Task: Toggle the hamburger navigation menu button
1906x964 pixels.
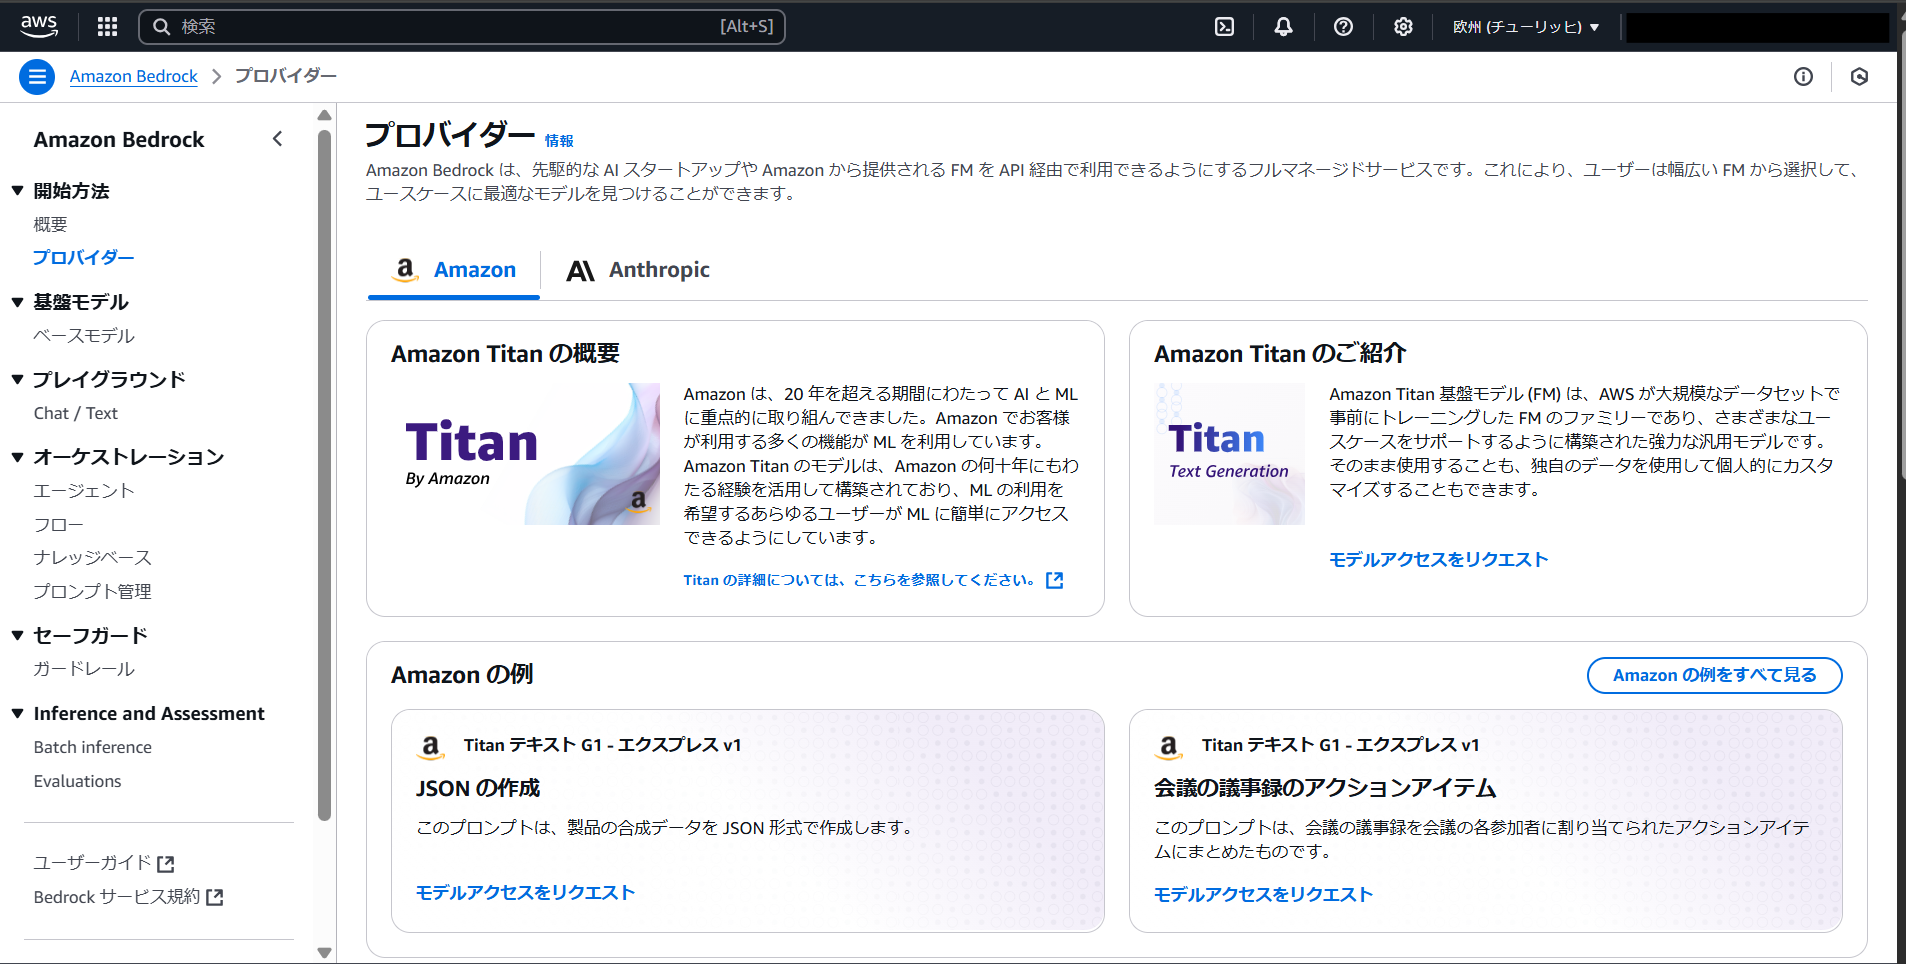Action: point(37,76)
